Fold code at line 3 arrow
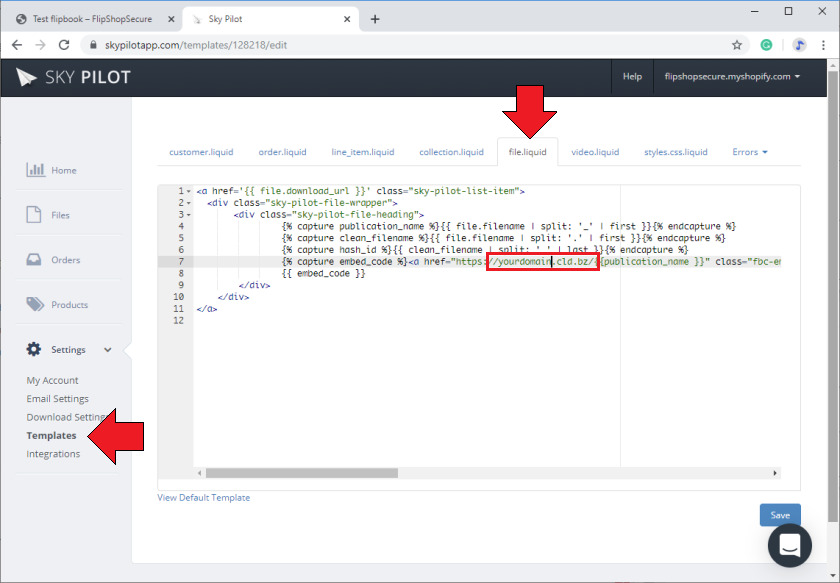 [x=189, y=215]
